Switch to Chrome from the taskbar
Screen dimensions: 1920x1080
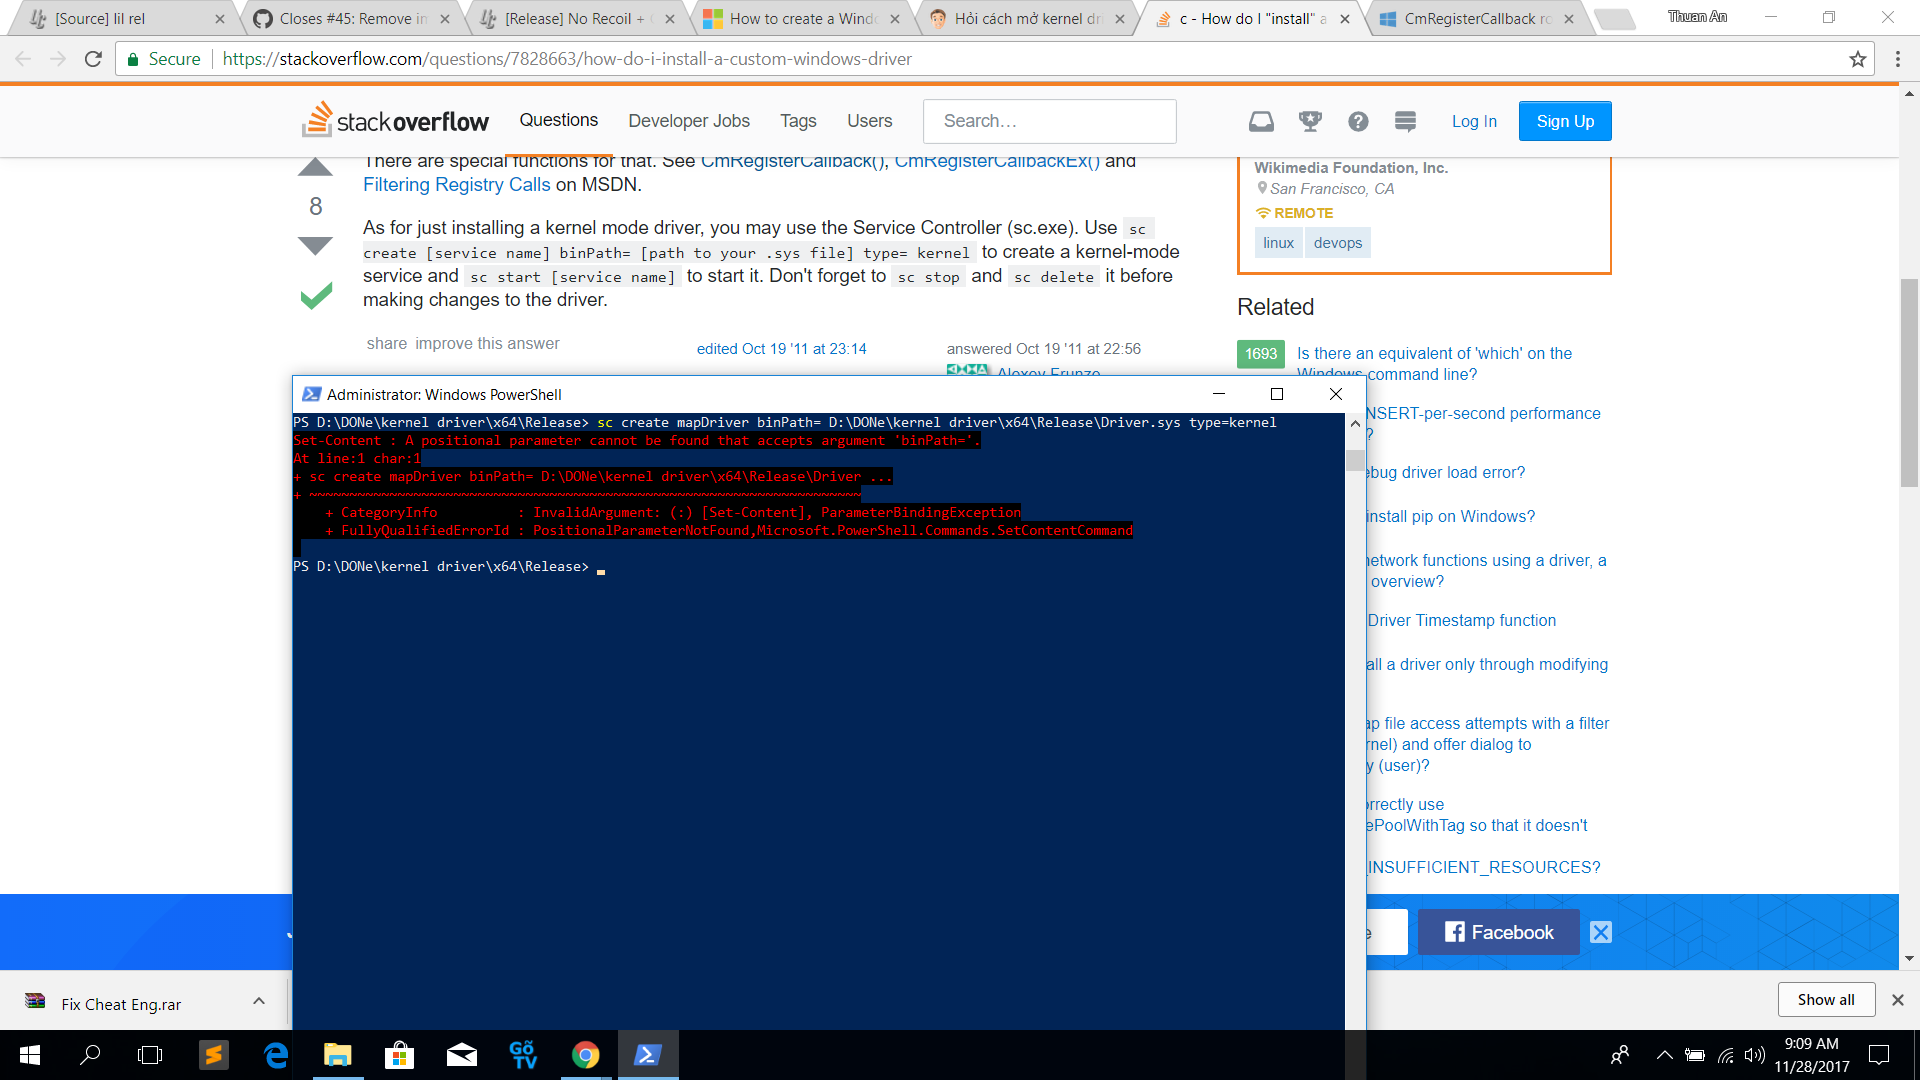click(586, 1055)
